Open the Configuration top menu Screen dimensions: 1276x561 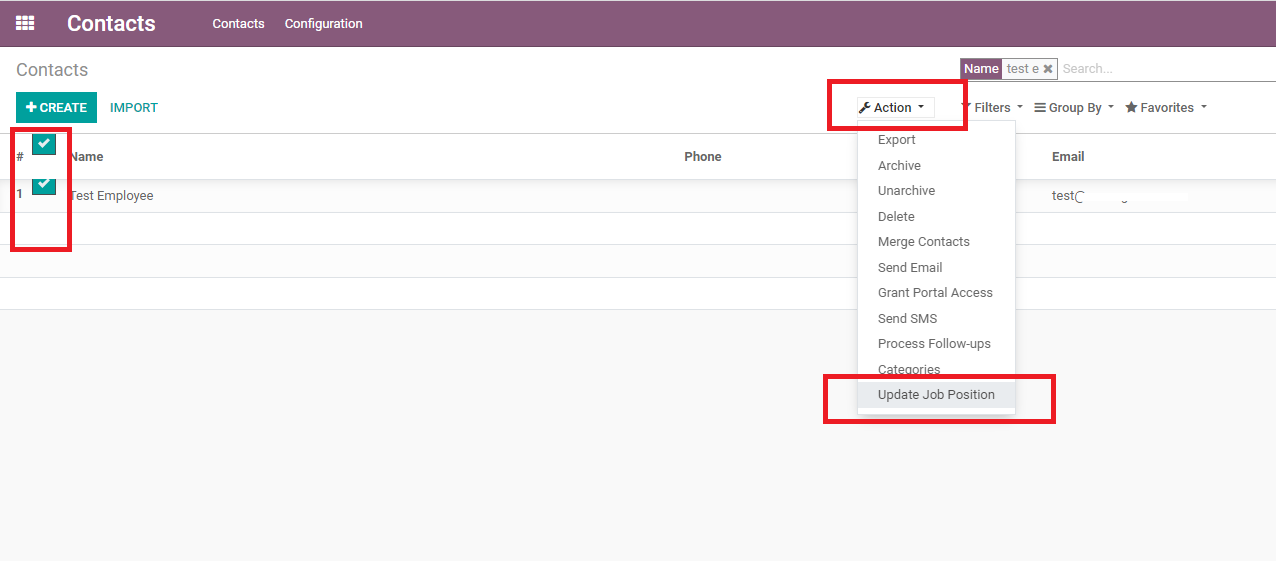pos(323,24)
